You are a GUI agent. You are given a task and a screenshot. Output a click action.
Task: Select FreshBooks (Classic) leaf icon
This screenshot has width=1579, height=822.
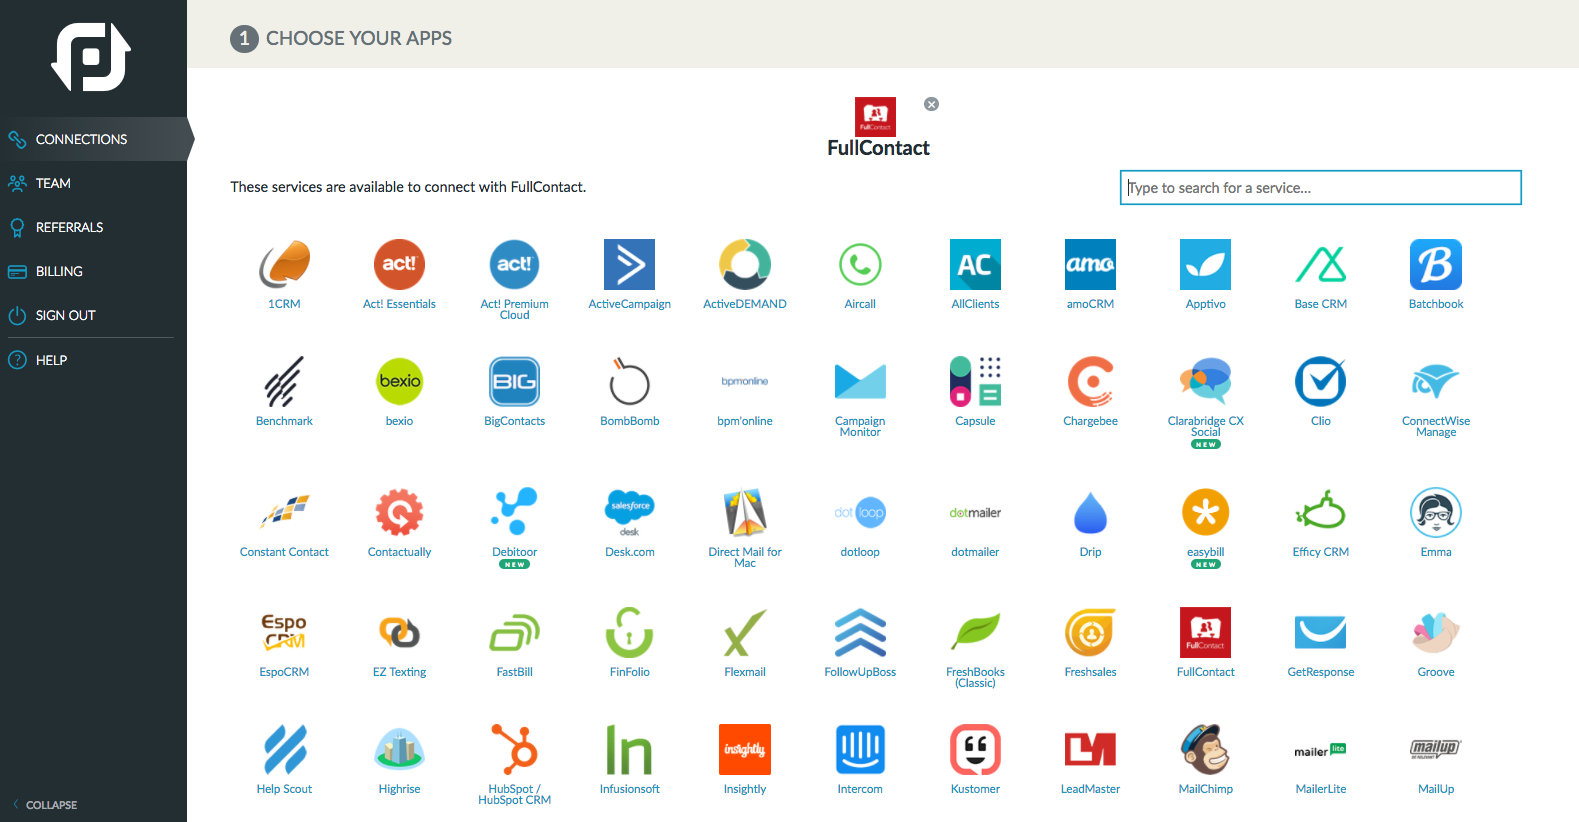[x=975, y=632]
